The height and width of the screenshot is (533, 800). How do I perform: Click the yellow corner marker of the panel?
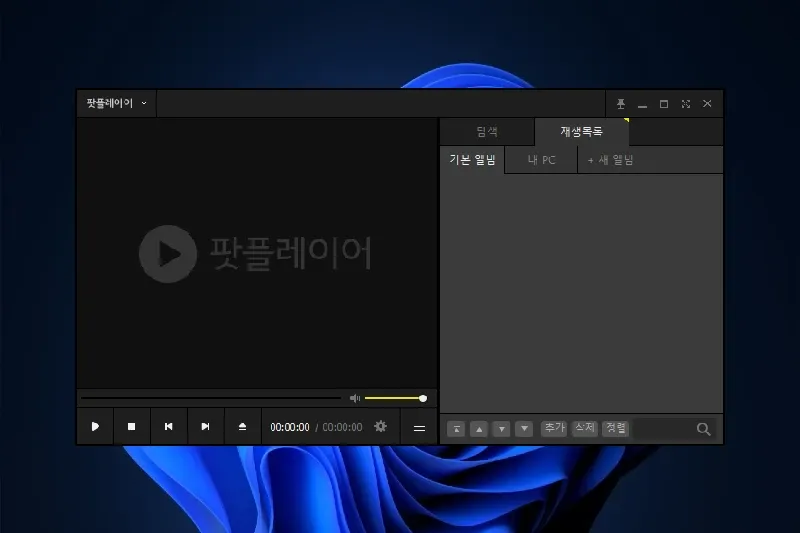pos(626,120)
